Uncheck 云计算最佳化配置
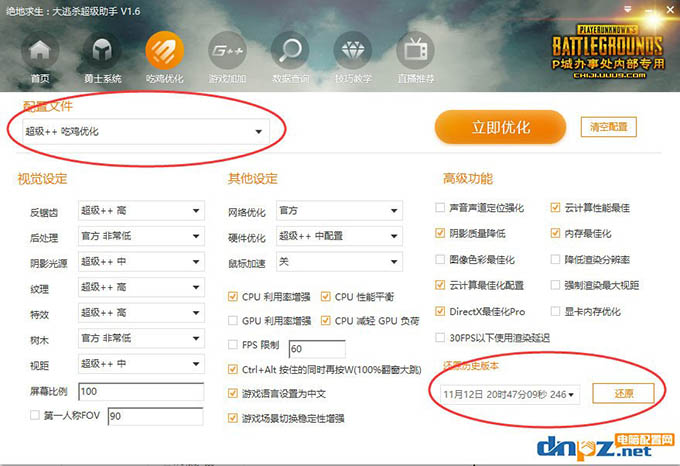This screenshot has height=466, width=680. coord(440,285)
